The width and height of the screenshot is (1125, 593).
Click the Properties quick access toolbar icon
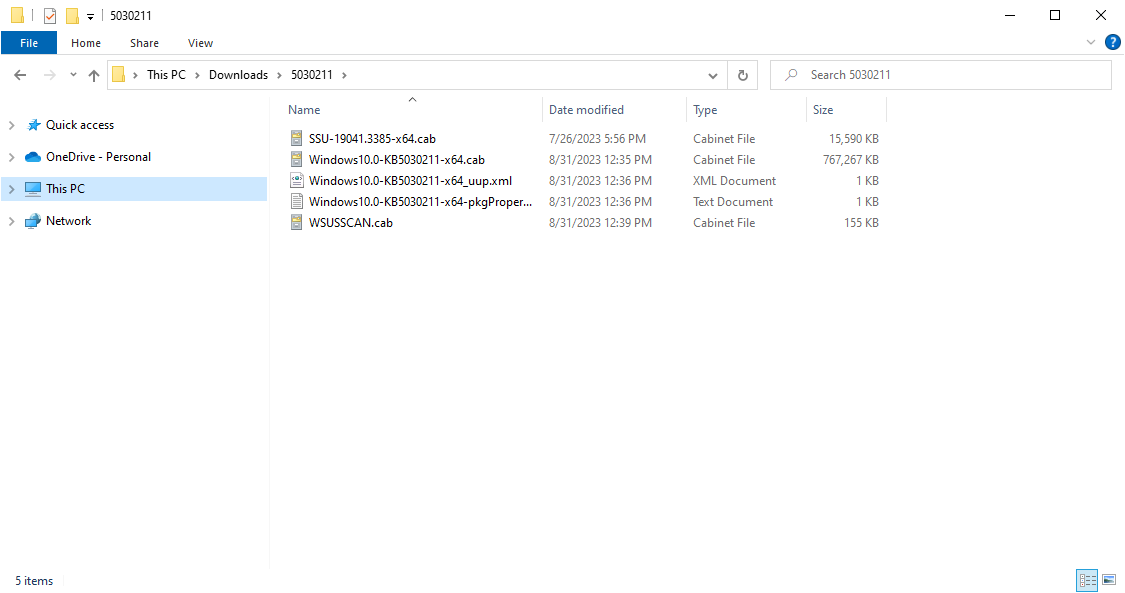(50, 15)
